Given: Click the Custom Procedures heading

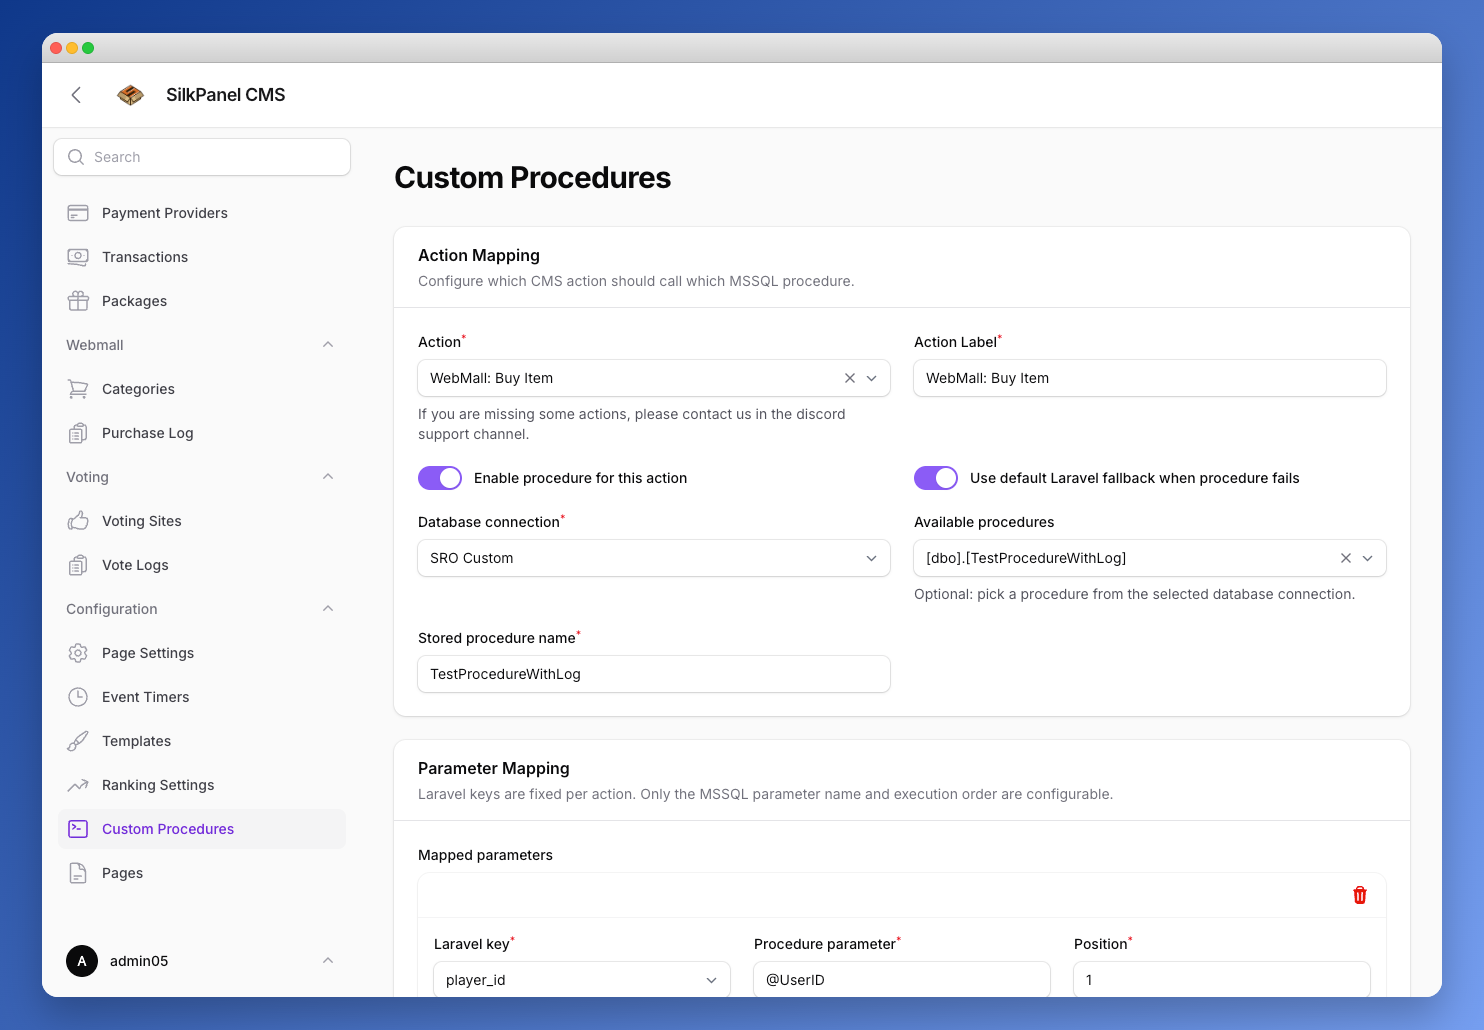Looking at the screenshot, I should point(533,177).
